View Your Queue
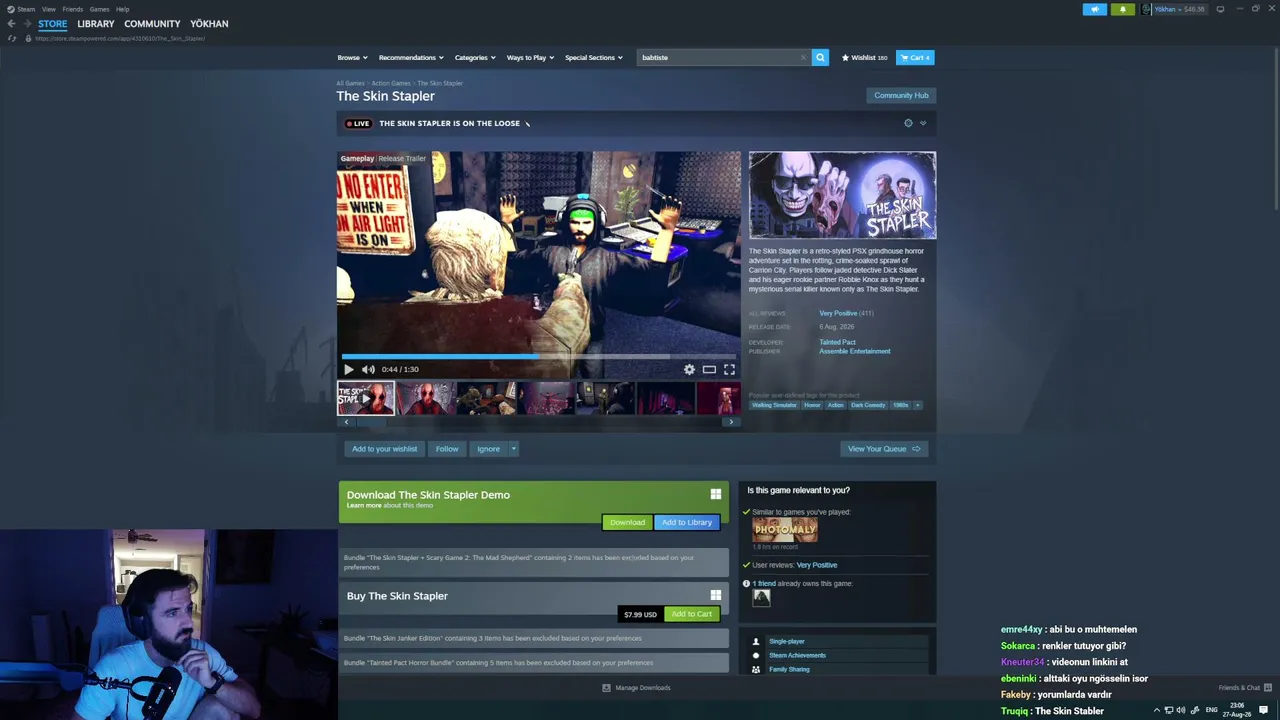1280x720 pixels. [884, 449]
